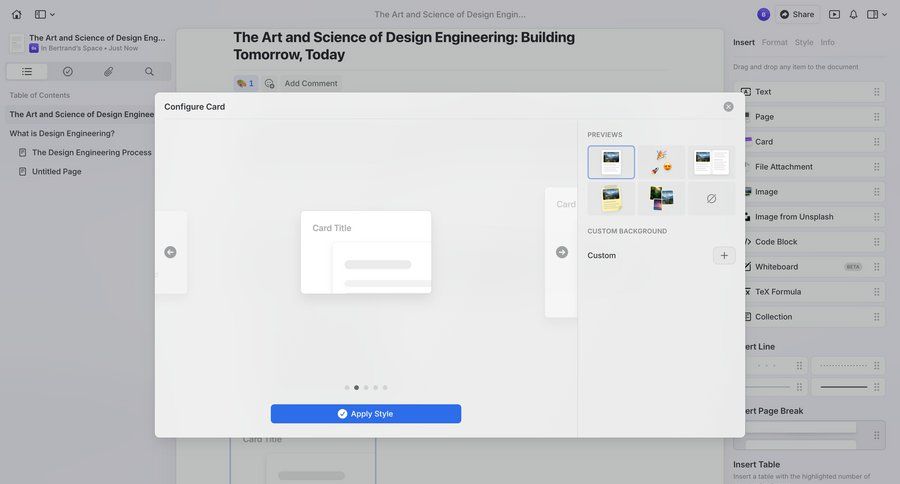Open 'The Design Engineering Process' page
900x484 pixels.
92,152
